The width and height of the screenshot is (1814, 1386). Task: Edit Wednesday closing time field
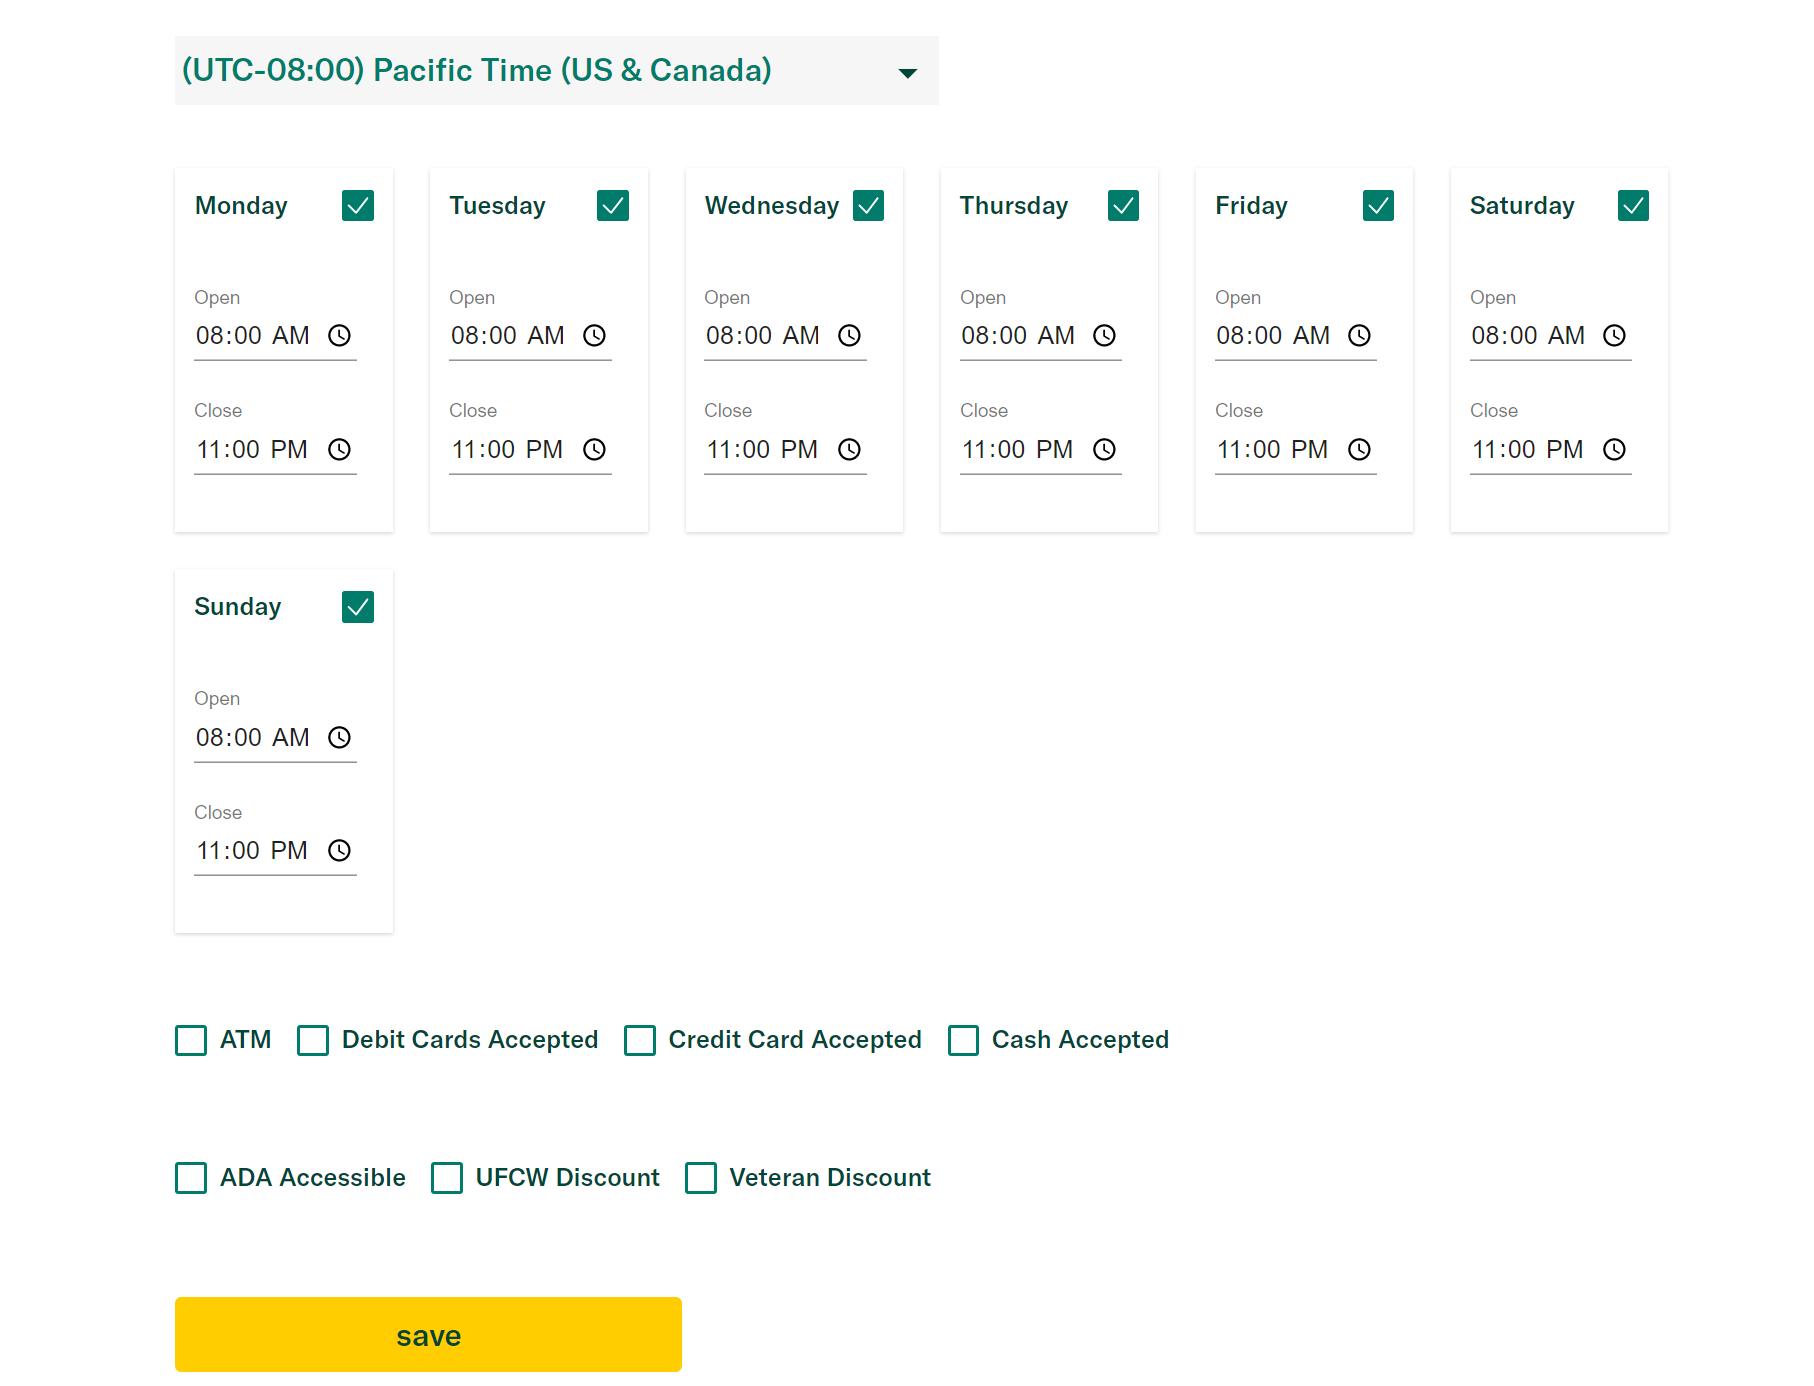point(785,450)
